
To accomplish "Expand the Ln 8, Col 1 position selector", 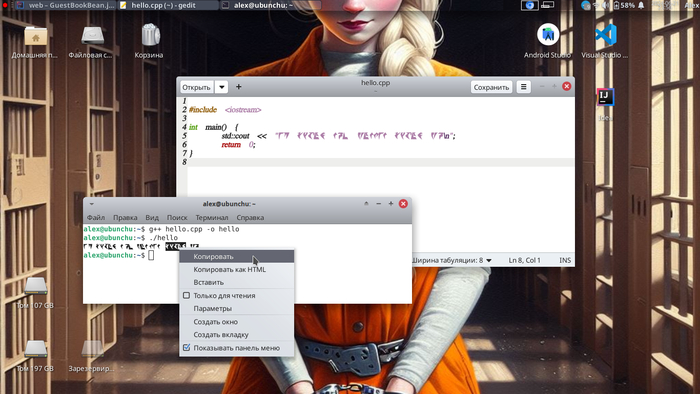I will [x=524, y=260].
